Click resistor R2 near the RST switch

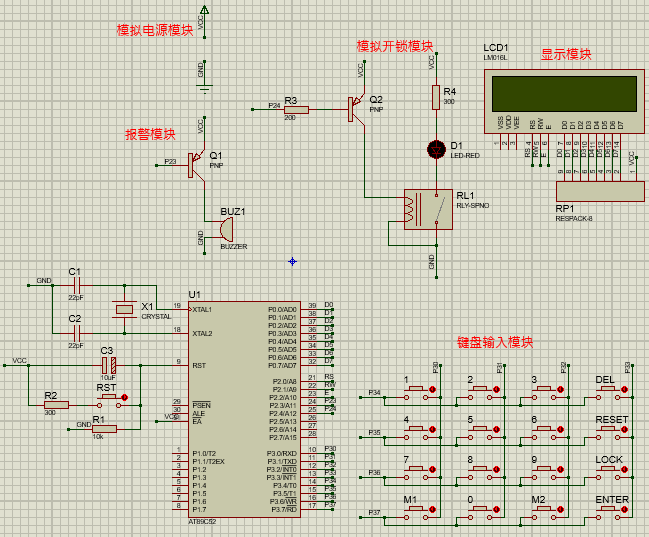[56, 405]
